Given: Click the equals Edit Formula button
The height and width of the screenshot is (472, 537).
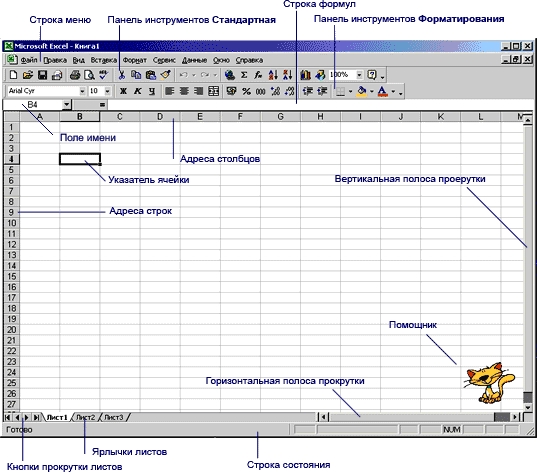Looking at the screenshot, I should click(x=102, y=105).
